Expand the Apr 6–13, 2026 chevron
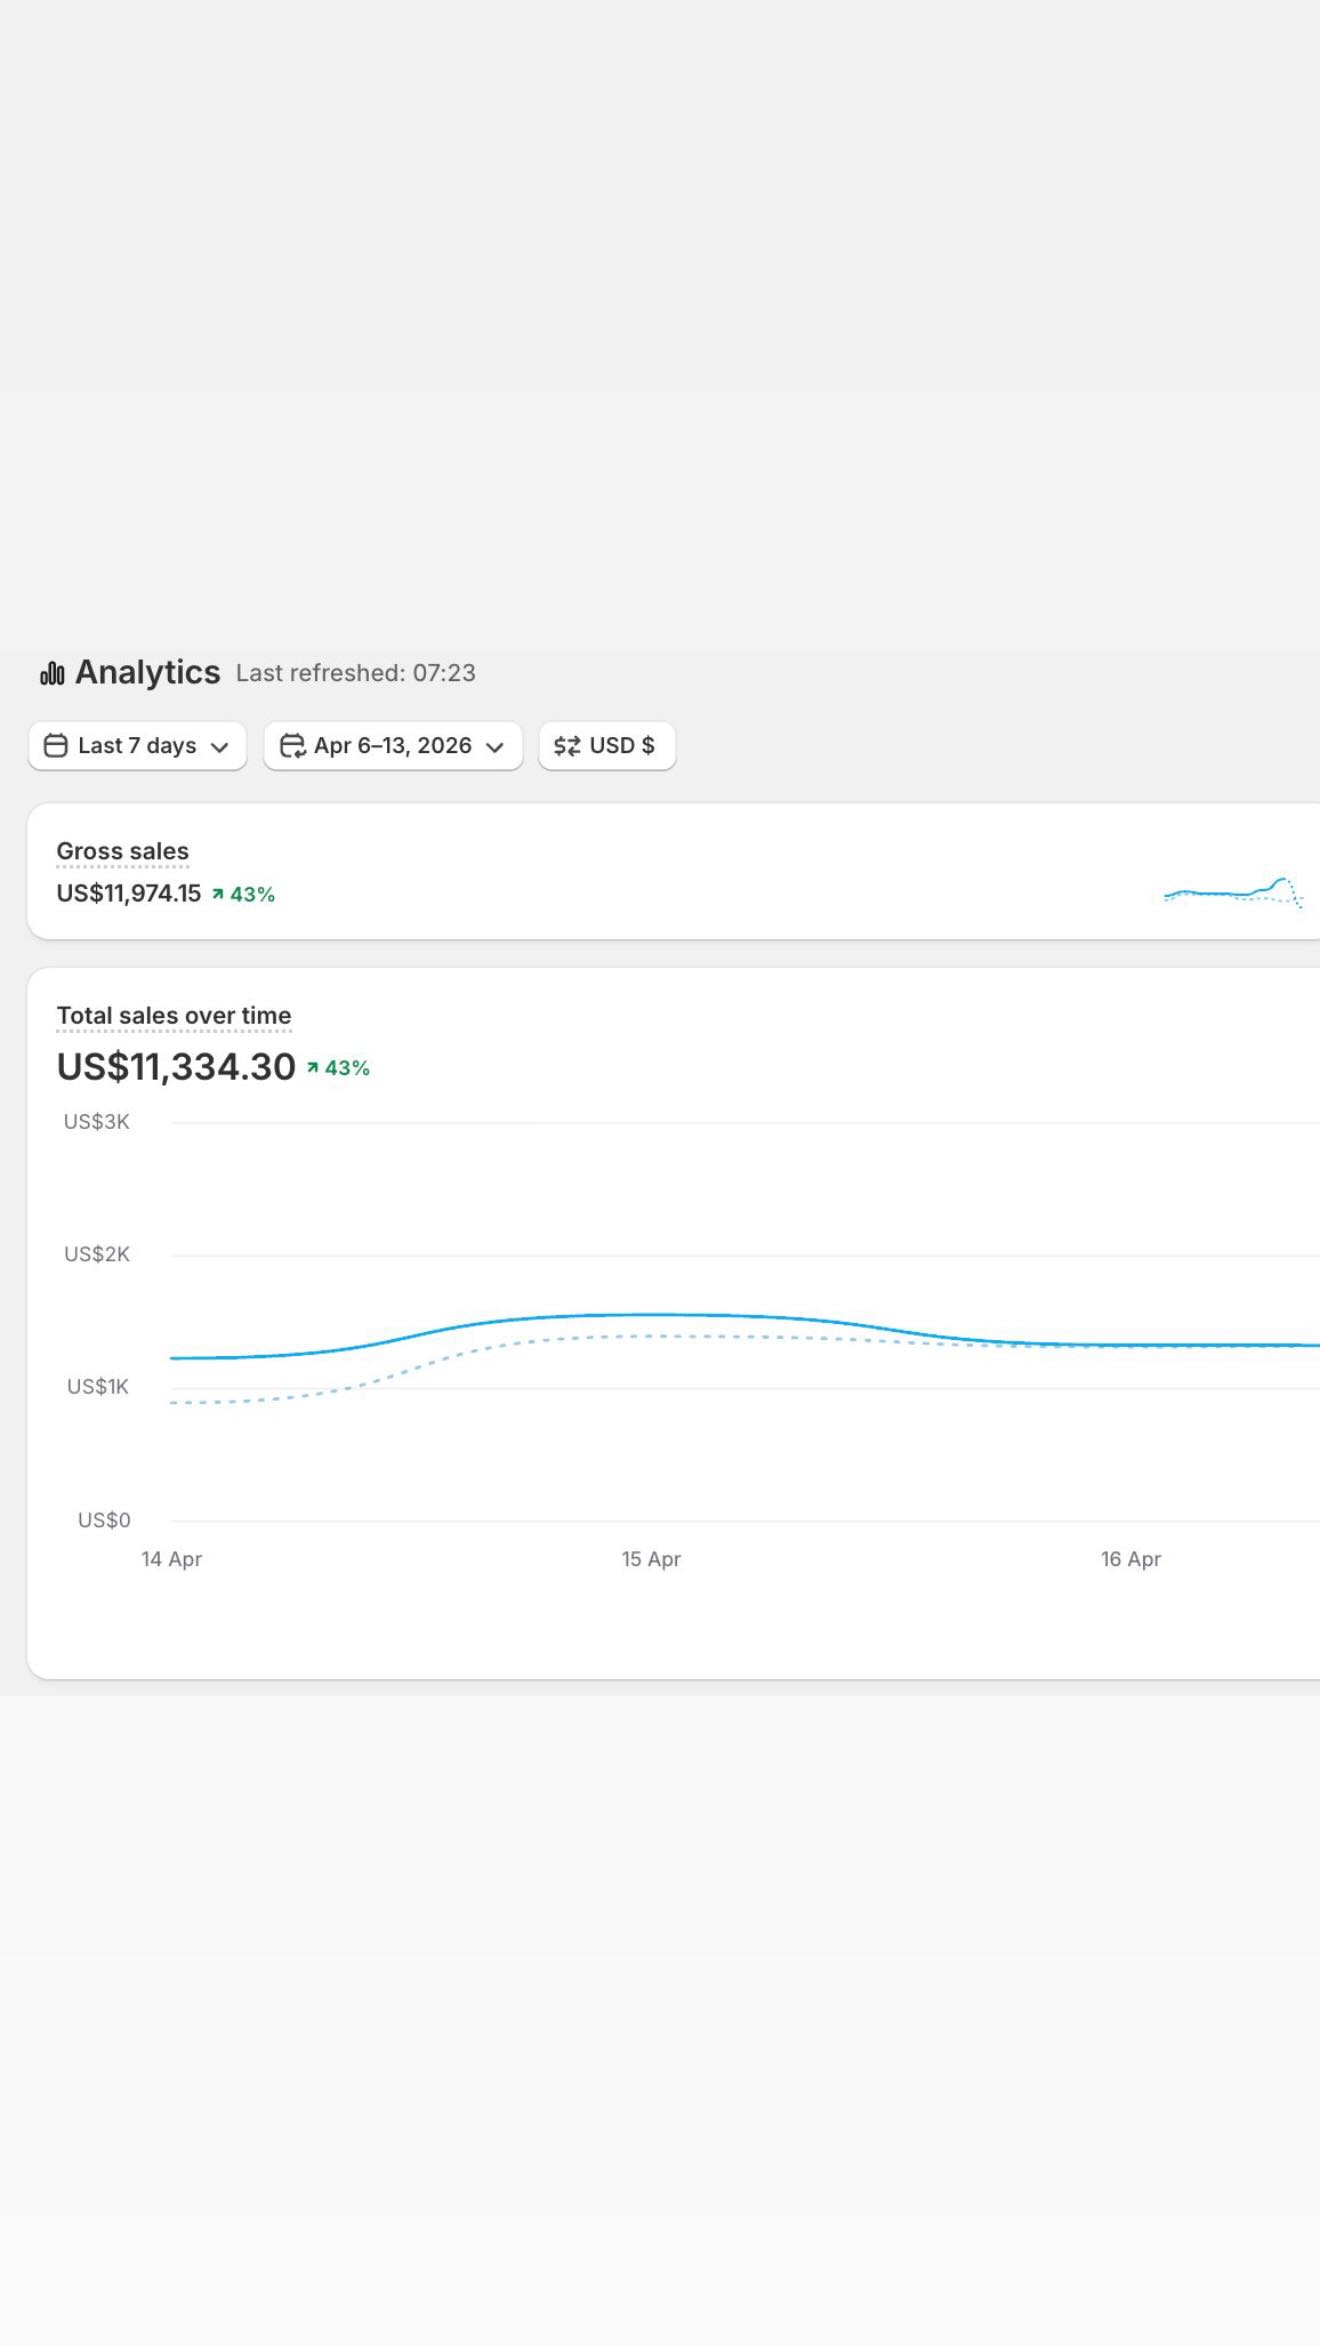The width and height of the screenshot is (1320, 2346). click(x=494, y=747)
